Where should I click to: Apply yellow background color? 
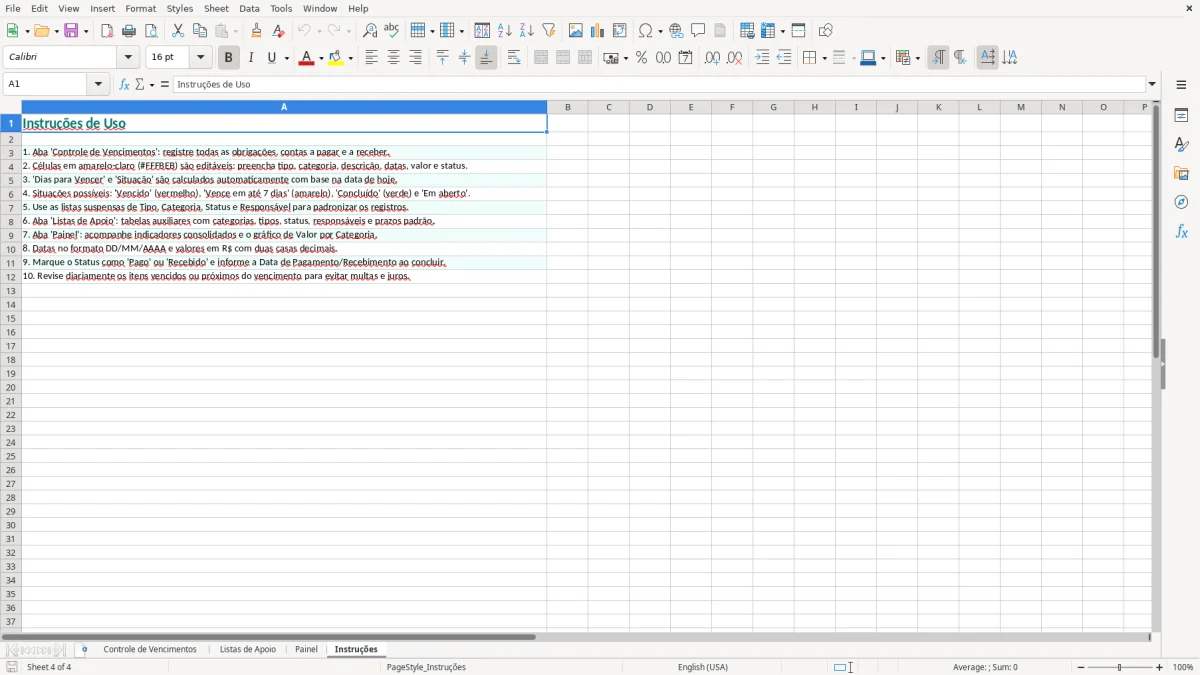[336, 58]
